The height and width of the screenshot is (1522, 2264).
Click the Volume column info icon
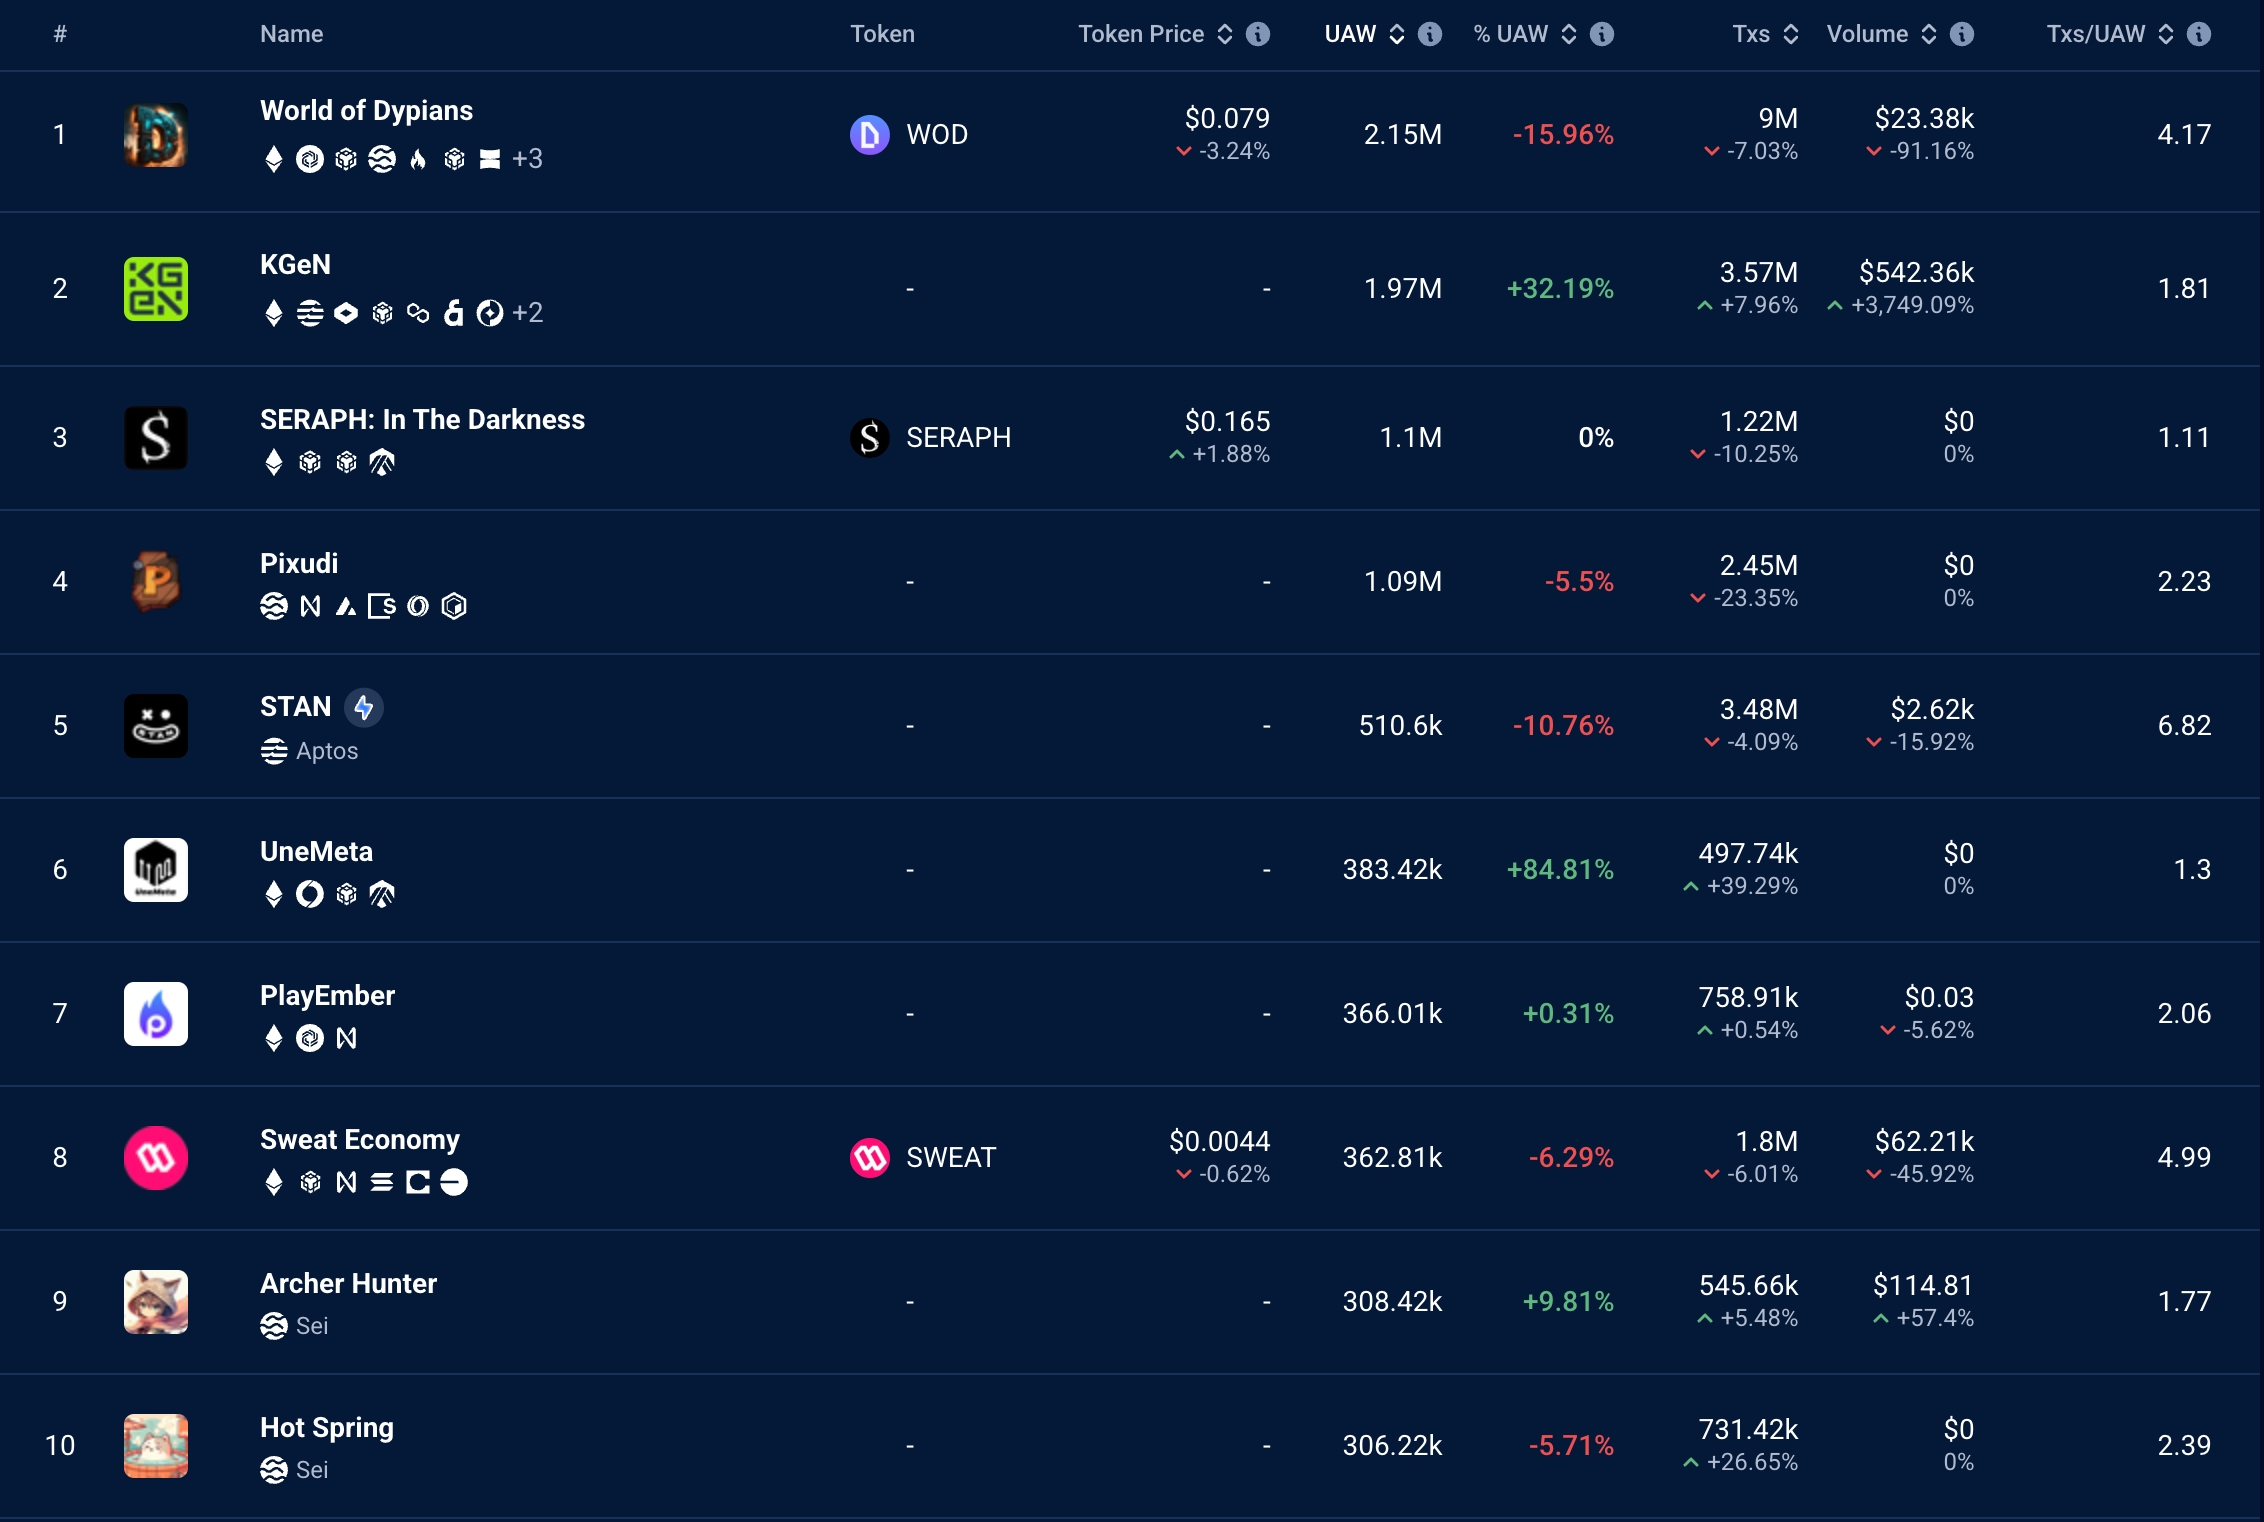pos(1962,34)
